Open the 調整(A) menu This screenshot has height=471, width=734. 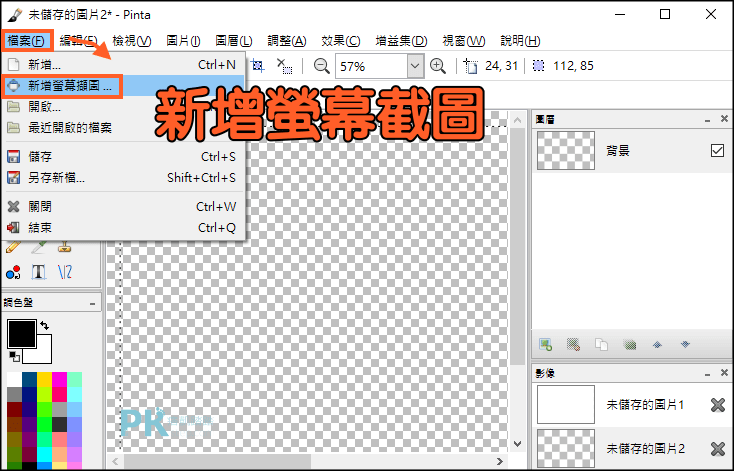pos(287,41)
